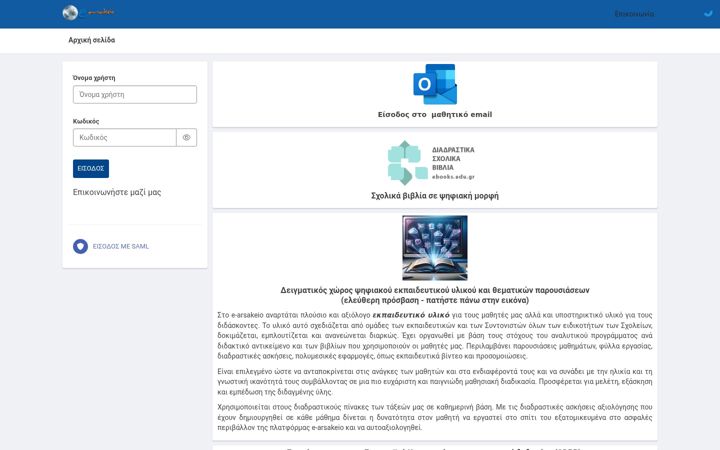
Task: Open the Επικοινωνήστε μαζί μας link
Action: click(117, 192)
